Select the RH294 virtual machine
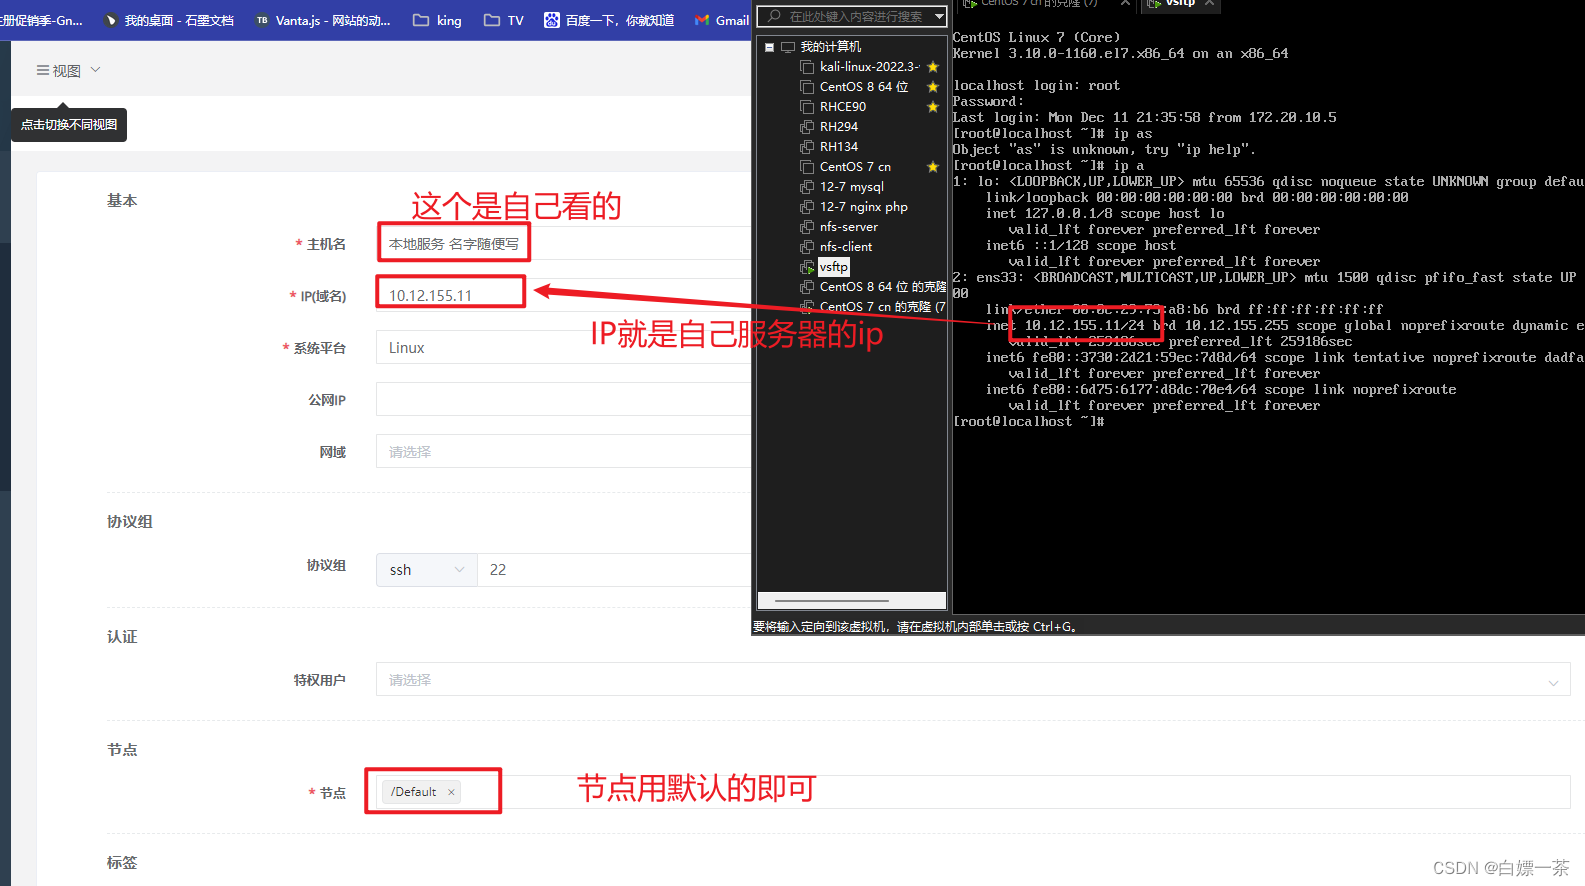 click(x=839, y=127)
